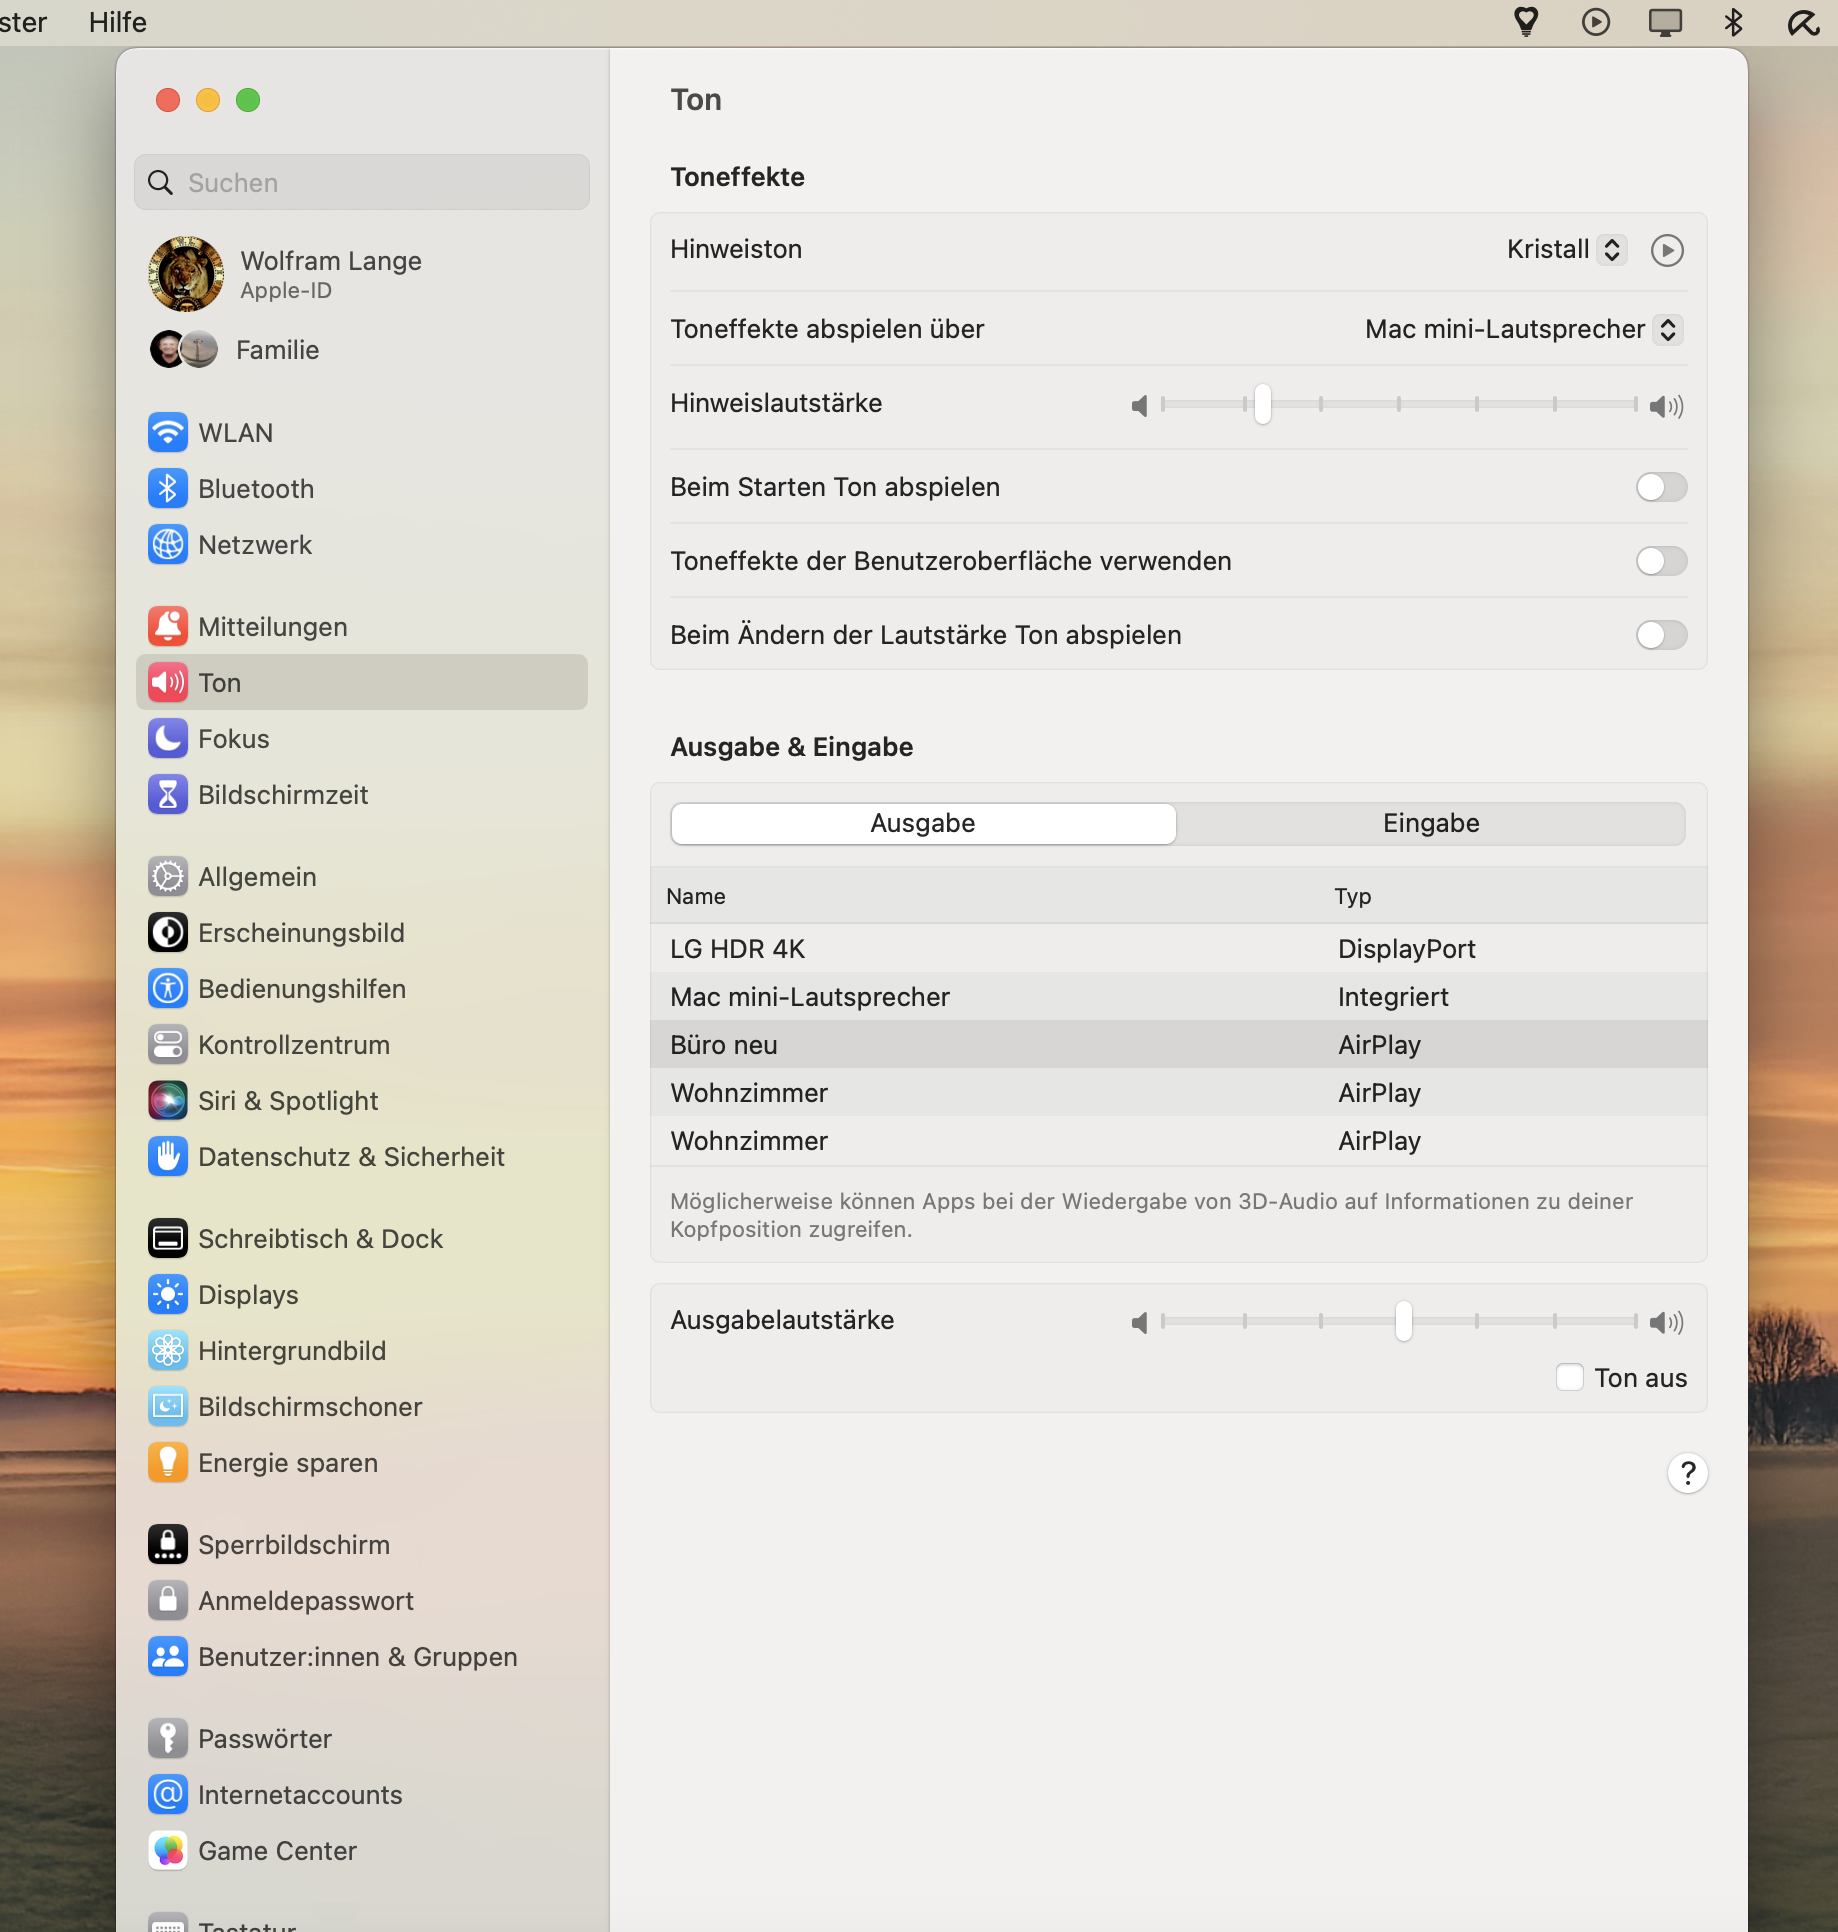
Task: Open the Kontrollzentrum icon
Action: pos(168,1044)
